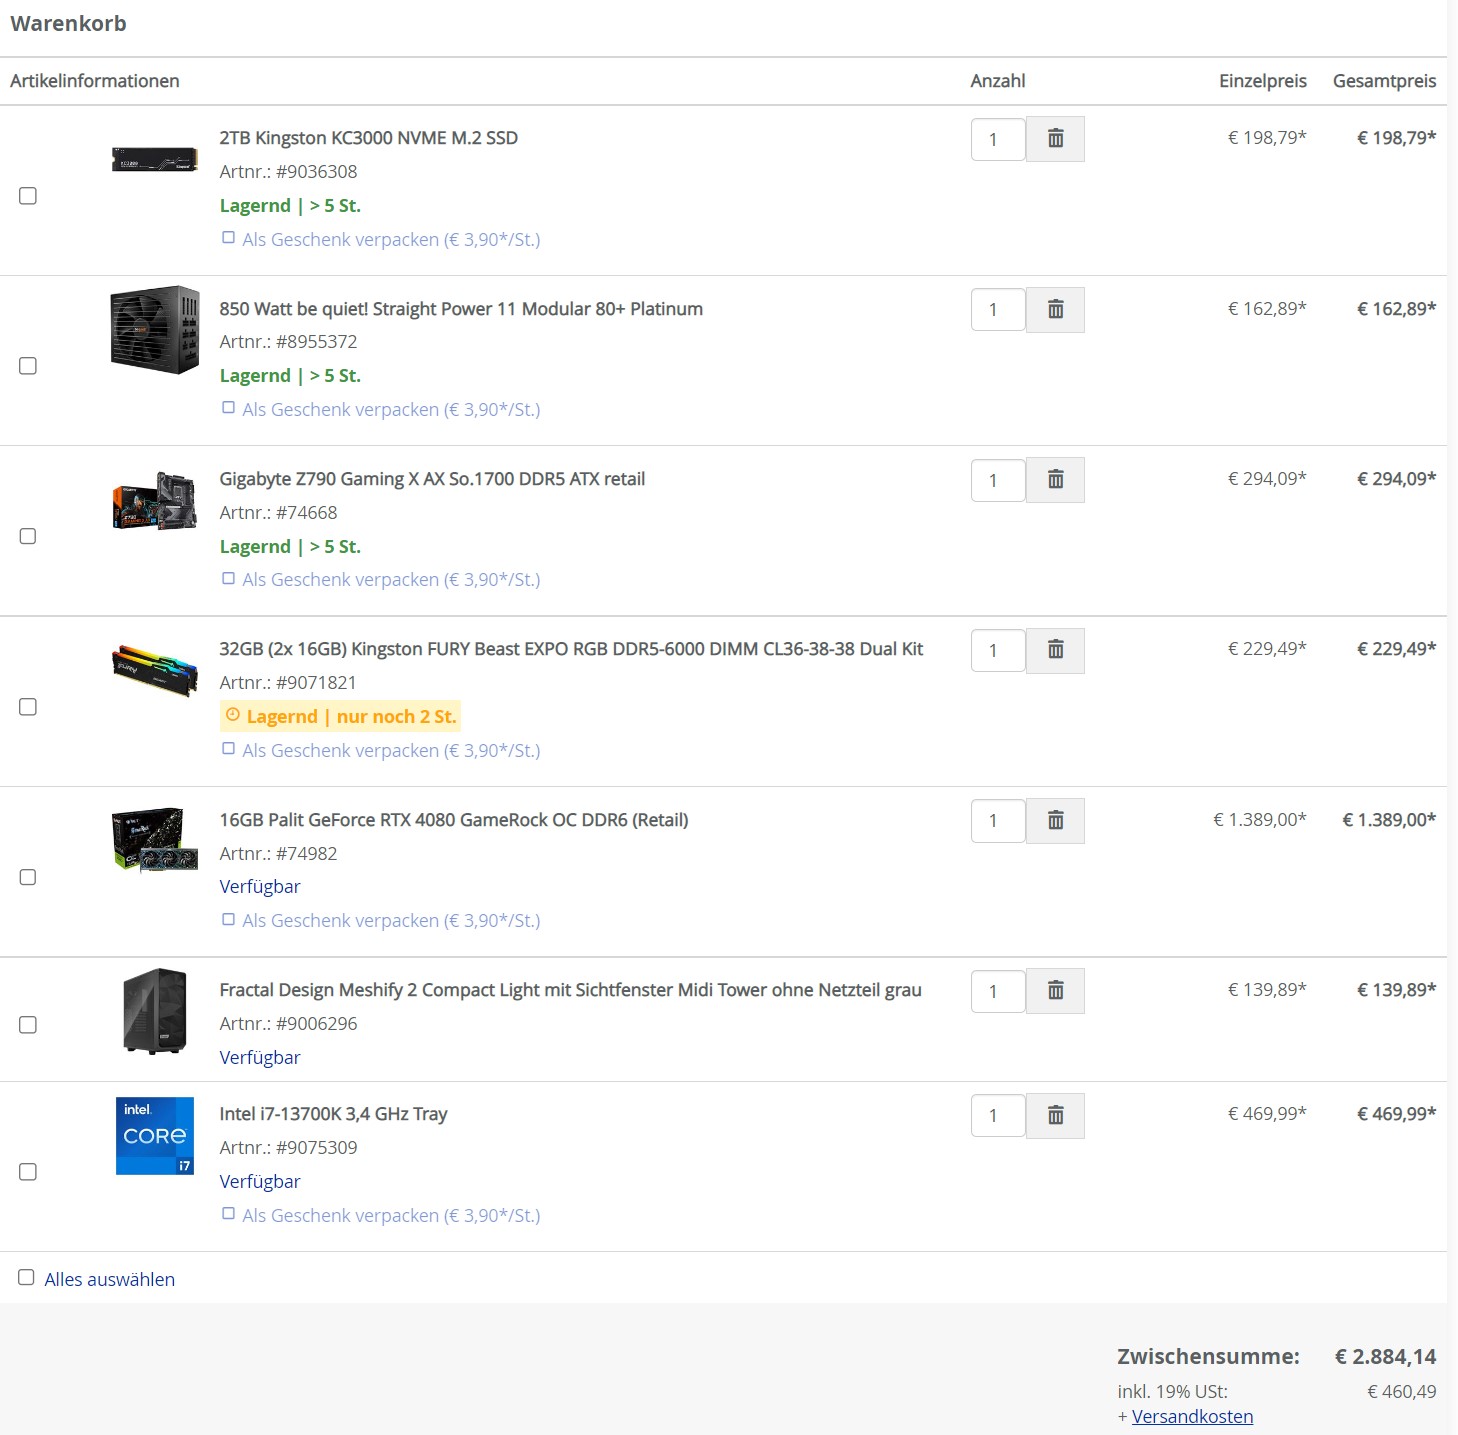
Task: Open Fractal Design Meshify 2 Compact link
Action: (570, 990)
